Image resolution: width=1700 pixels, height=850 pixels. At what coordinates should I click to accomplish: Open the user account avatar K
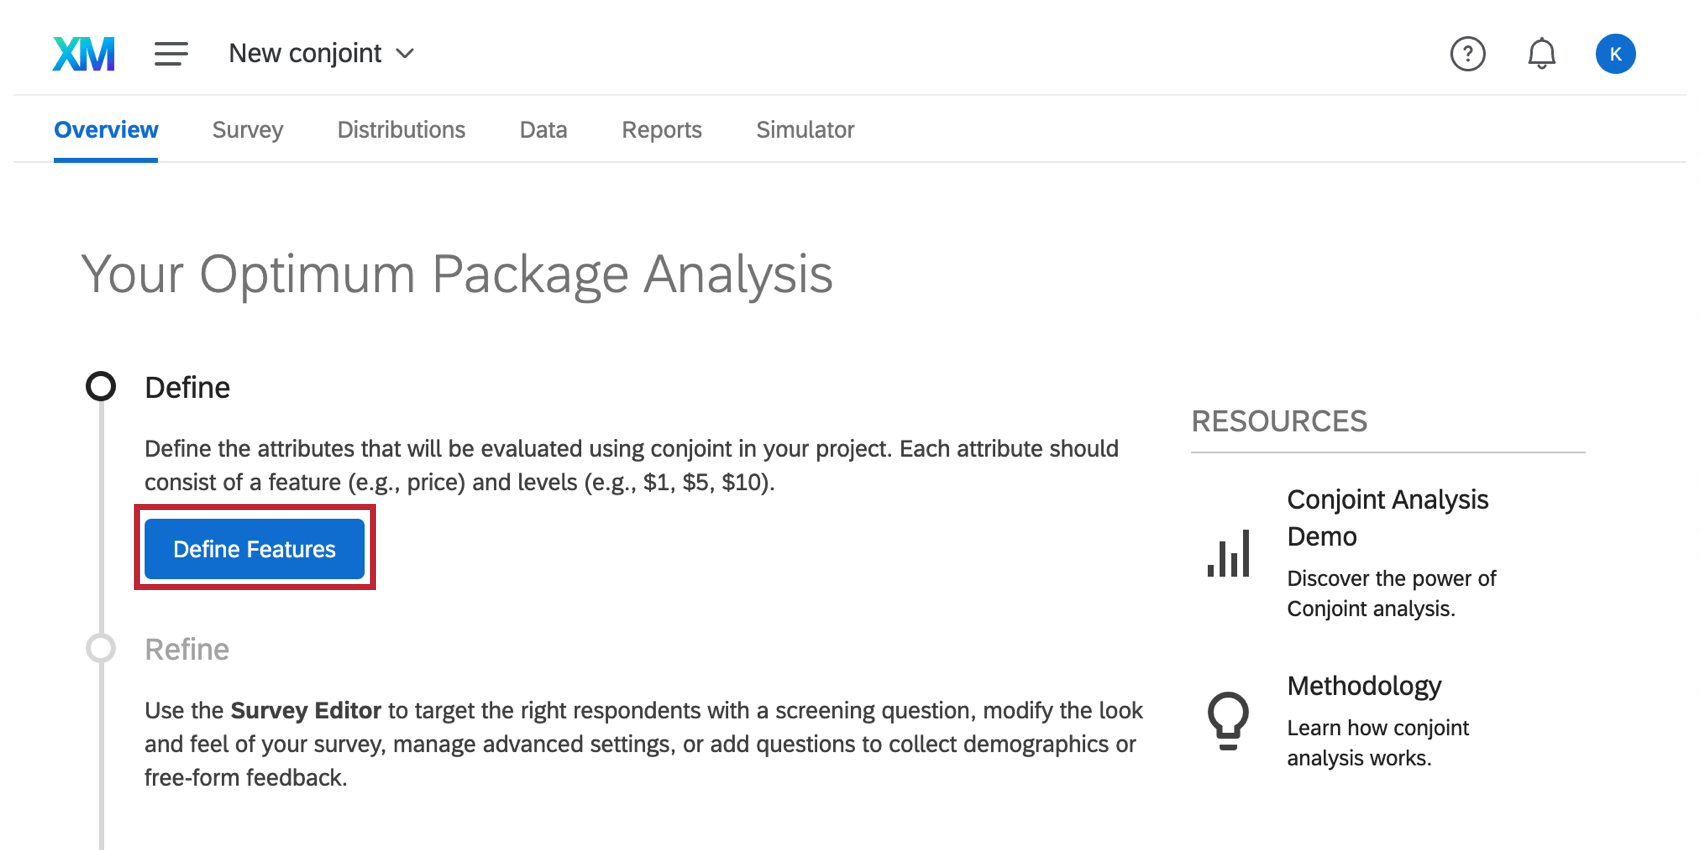1615,54
